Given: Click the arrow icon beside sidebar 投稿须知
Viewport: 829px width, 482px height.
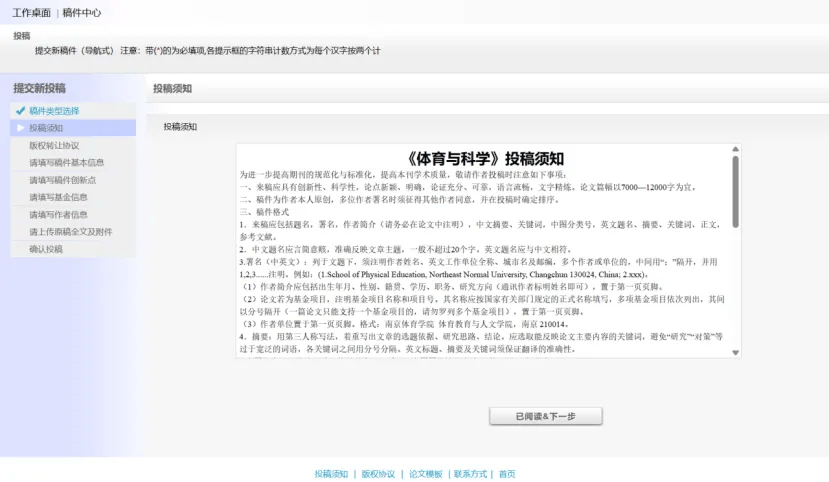Looking at the screenshot, I should point(20,128).
